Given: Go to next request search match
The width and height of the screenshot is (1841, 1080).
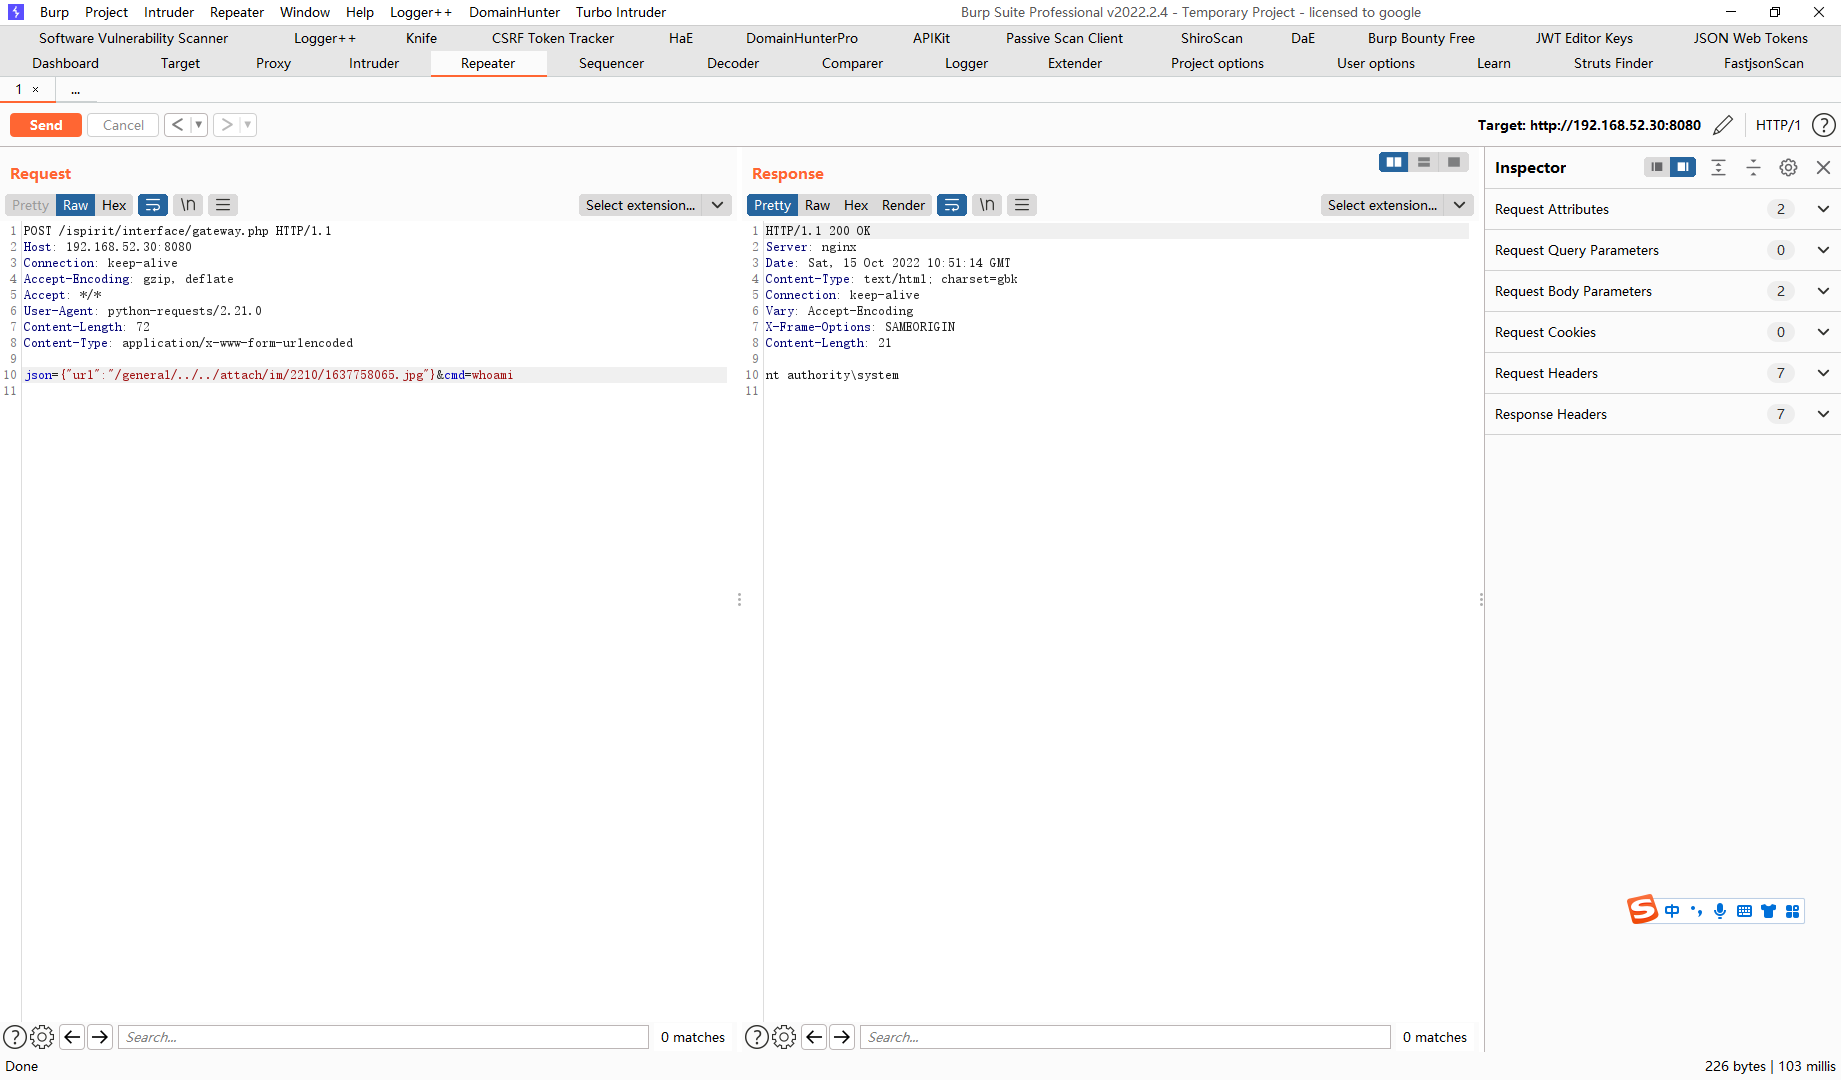Looking at the screenshot, I should 100,1037.
